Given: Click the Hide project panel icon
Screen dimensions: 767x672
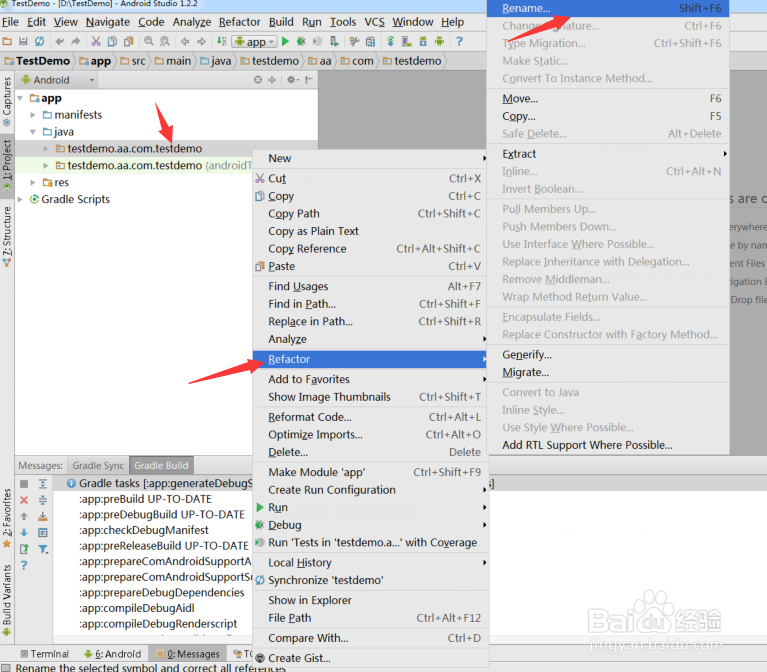Looking at the screenshot, I should (309, 80).
